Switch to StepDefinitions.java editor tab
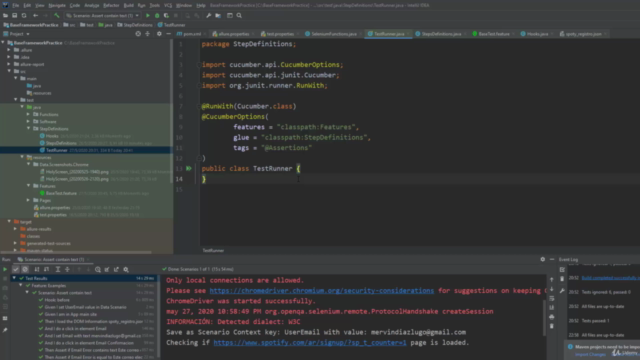The width and height of the screenshot is (640, 360). (439, 34)
